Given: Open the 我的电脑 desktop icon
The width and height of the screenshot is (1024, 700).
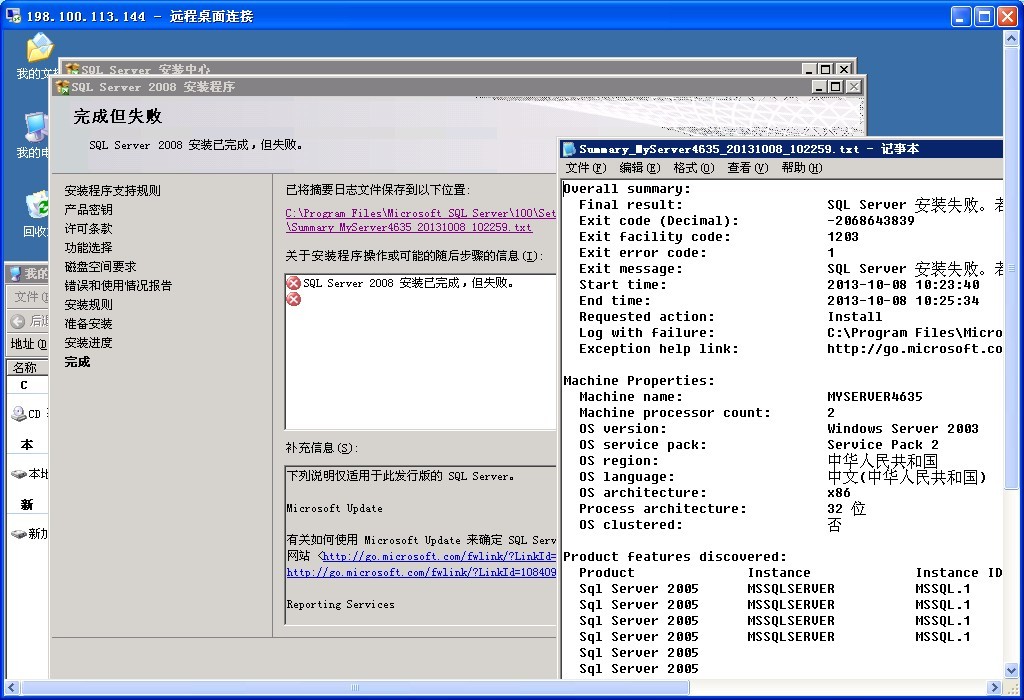Looking at the screenshot, I should pyautogui.click(x=35, y=125).
